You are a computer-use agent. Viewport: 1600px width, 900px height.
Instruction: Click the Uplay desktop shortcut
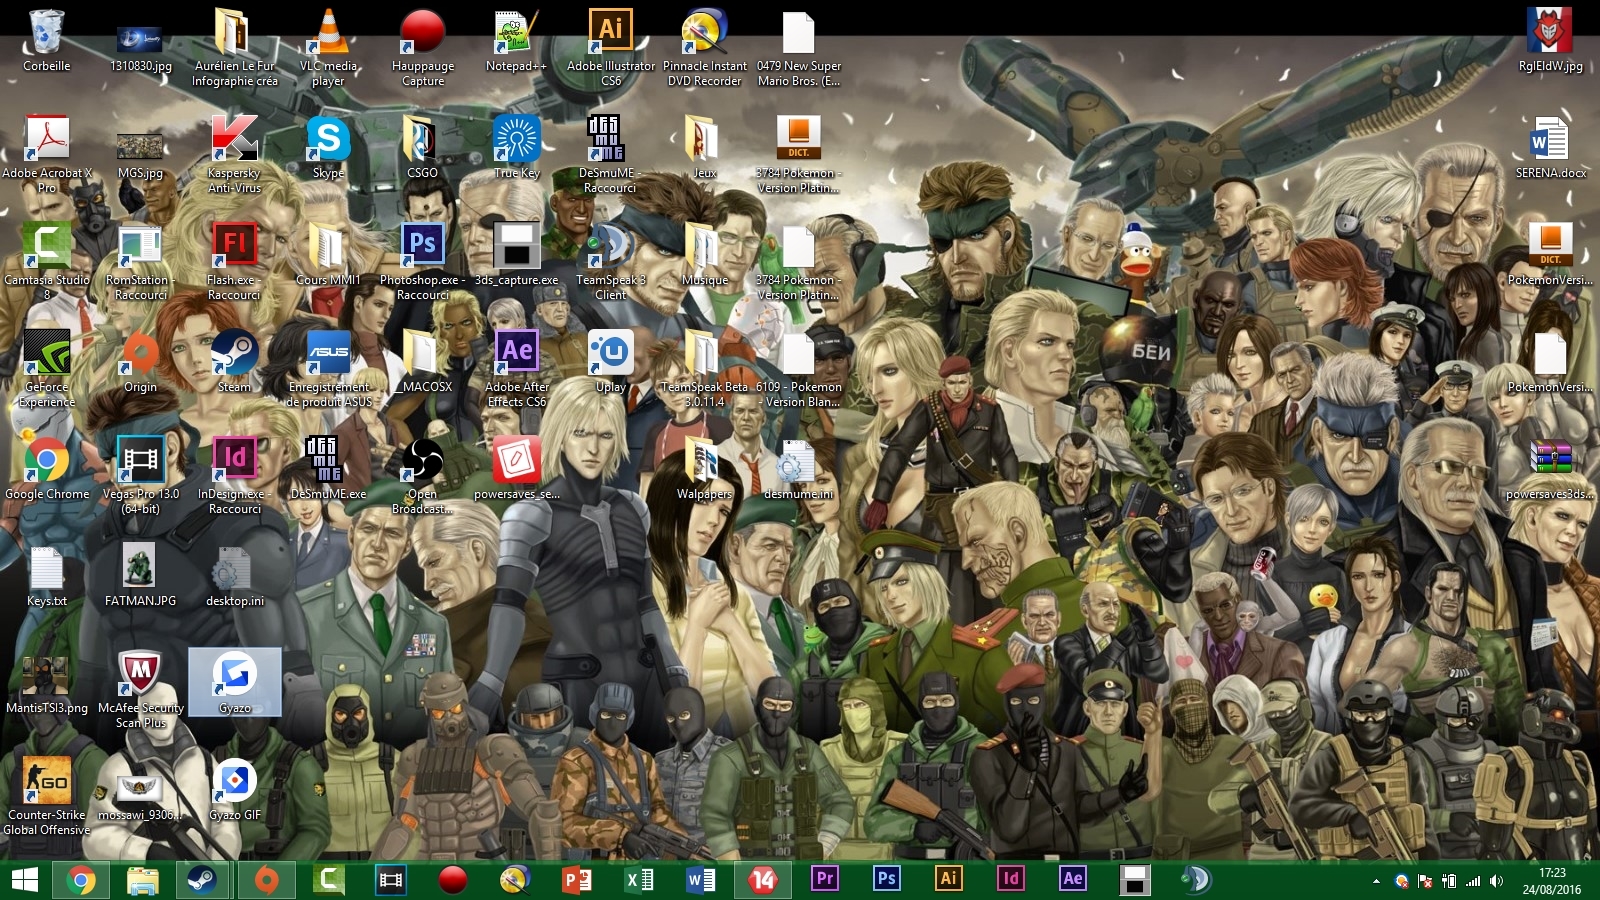(x=611, y=361)
